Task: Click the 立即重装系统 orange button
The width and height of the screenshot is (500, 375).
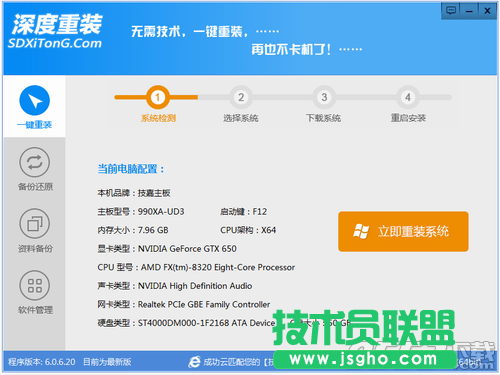Action: point(403,231)
